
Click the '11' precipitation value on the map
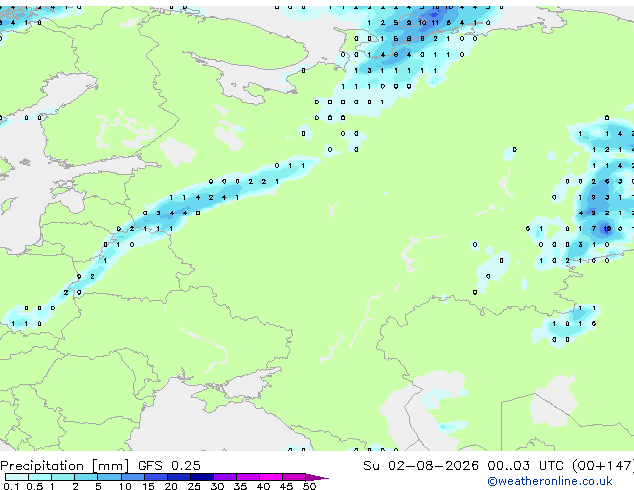[435, 23]
